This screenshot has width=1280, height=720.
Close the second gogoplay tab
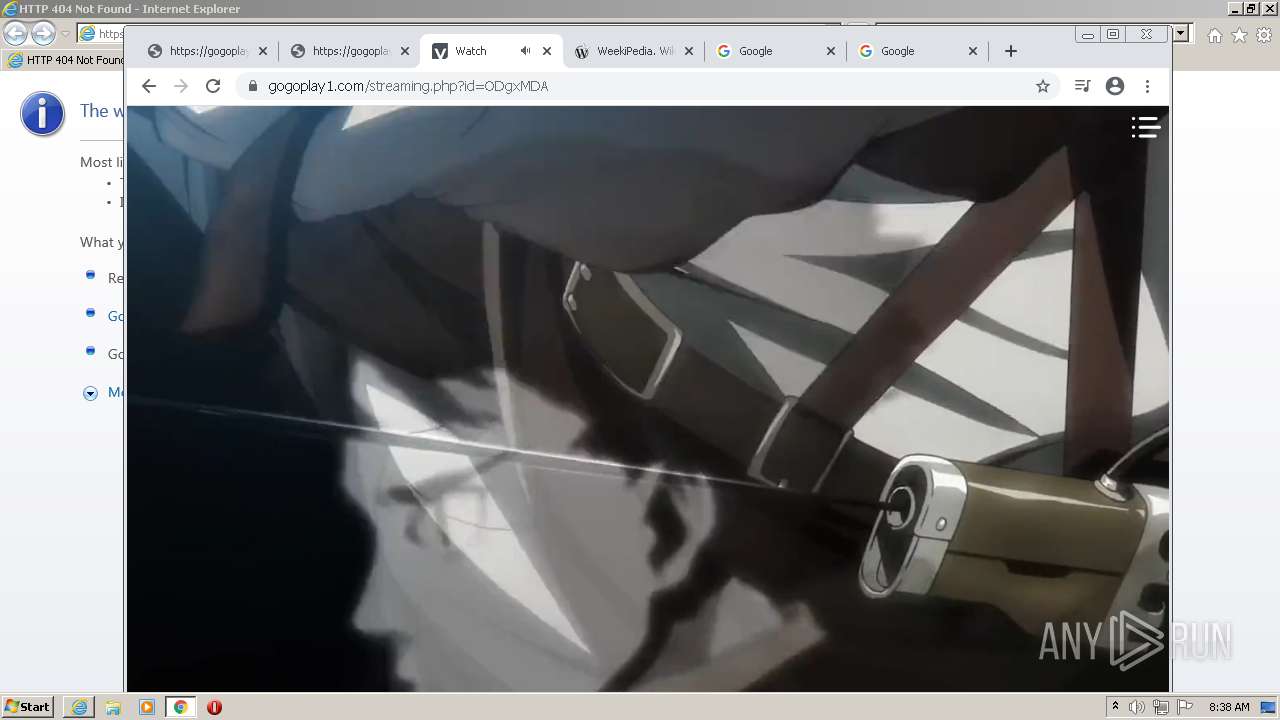coord(405,51)
